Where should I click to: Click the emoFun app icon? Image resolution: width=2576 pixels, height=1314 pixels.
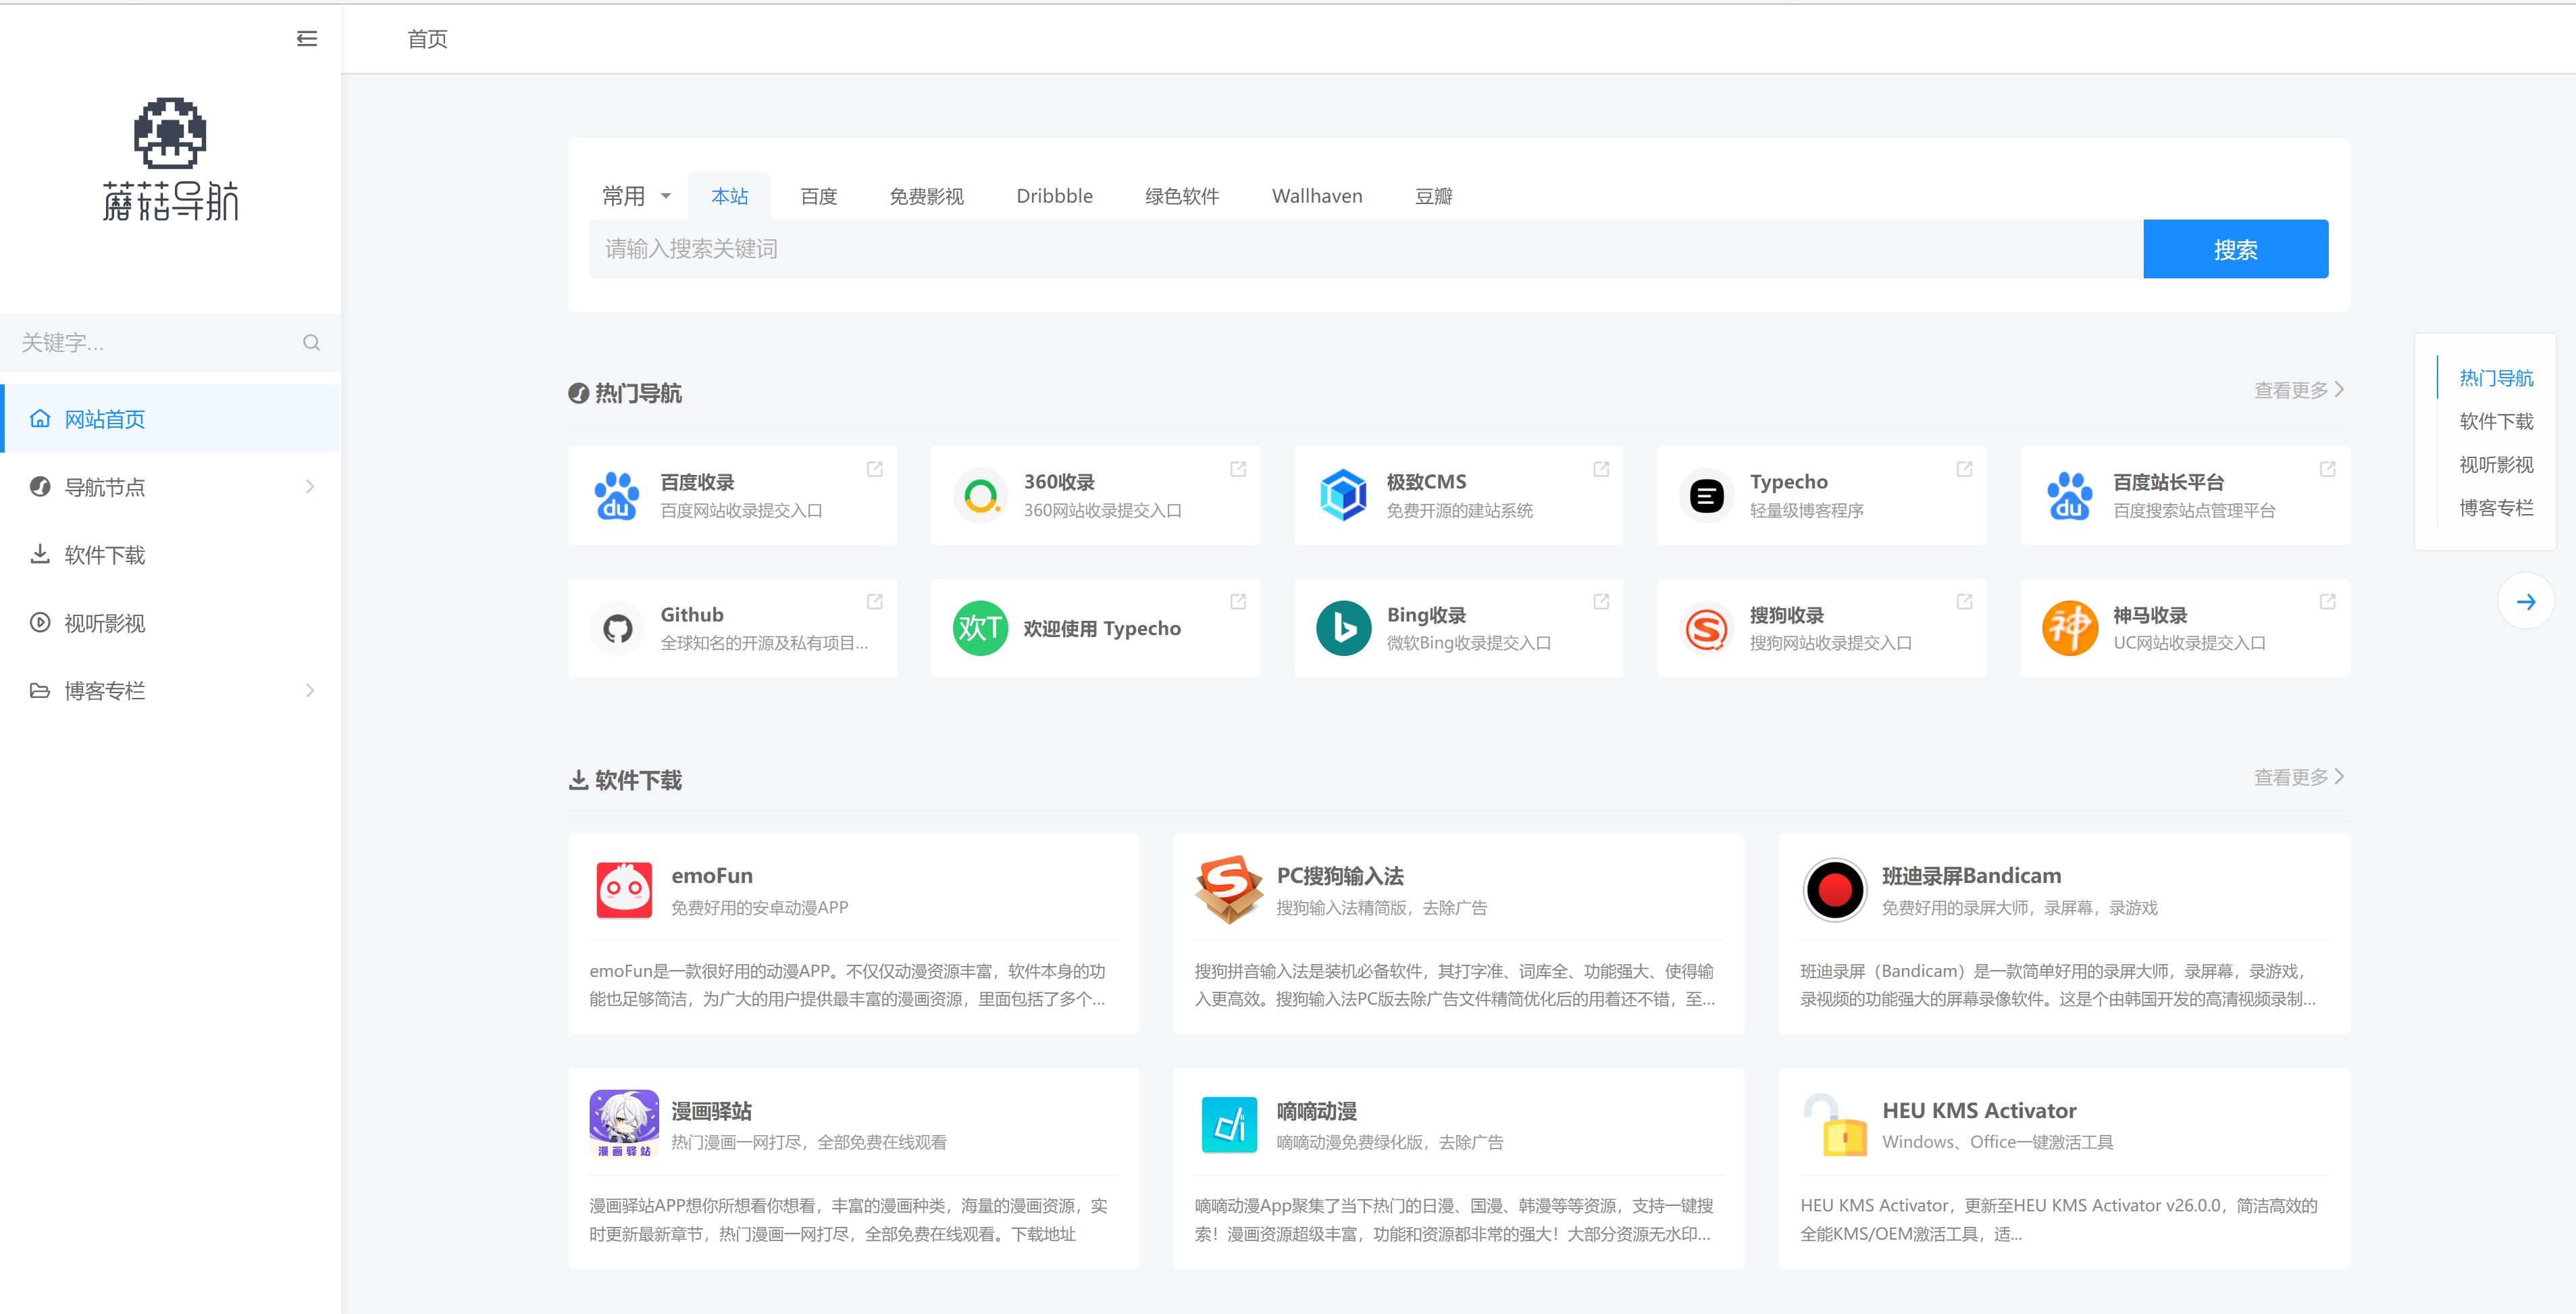pos(624,890)
